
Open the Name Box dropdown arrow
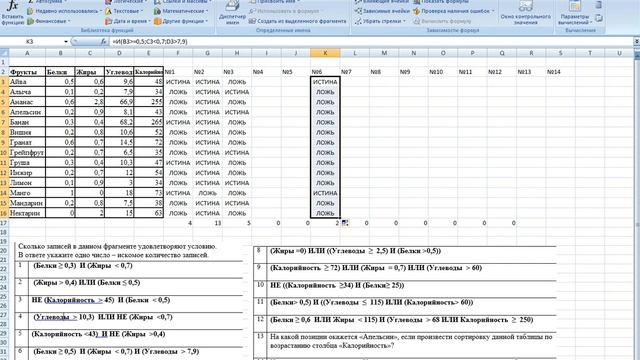pyautogui.click(x=66, y=42)
